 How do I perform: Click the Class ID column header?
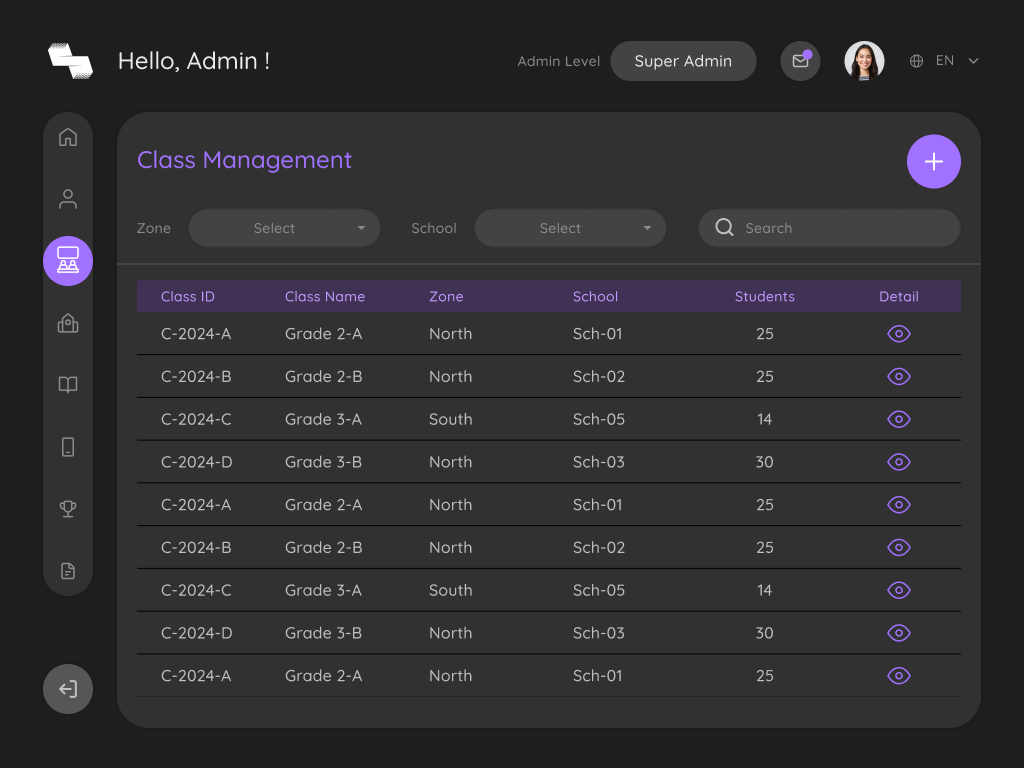click(x=187, y=296)
